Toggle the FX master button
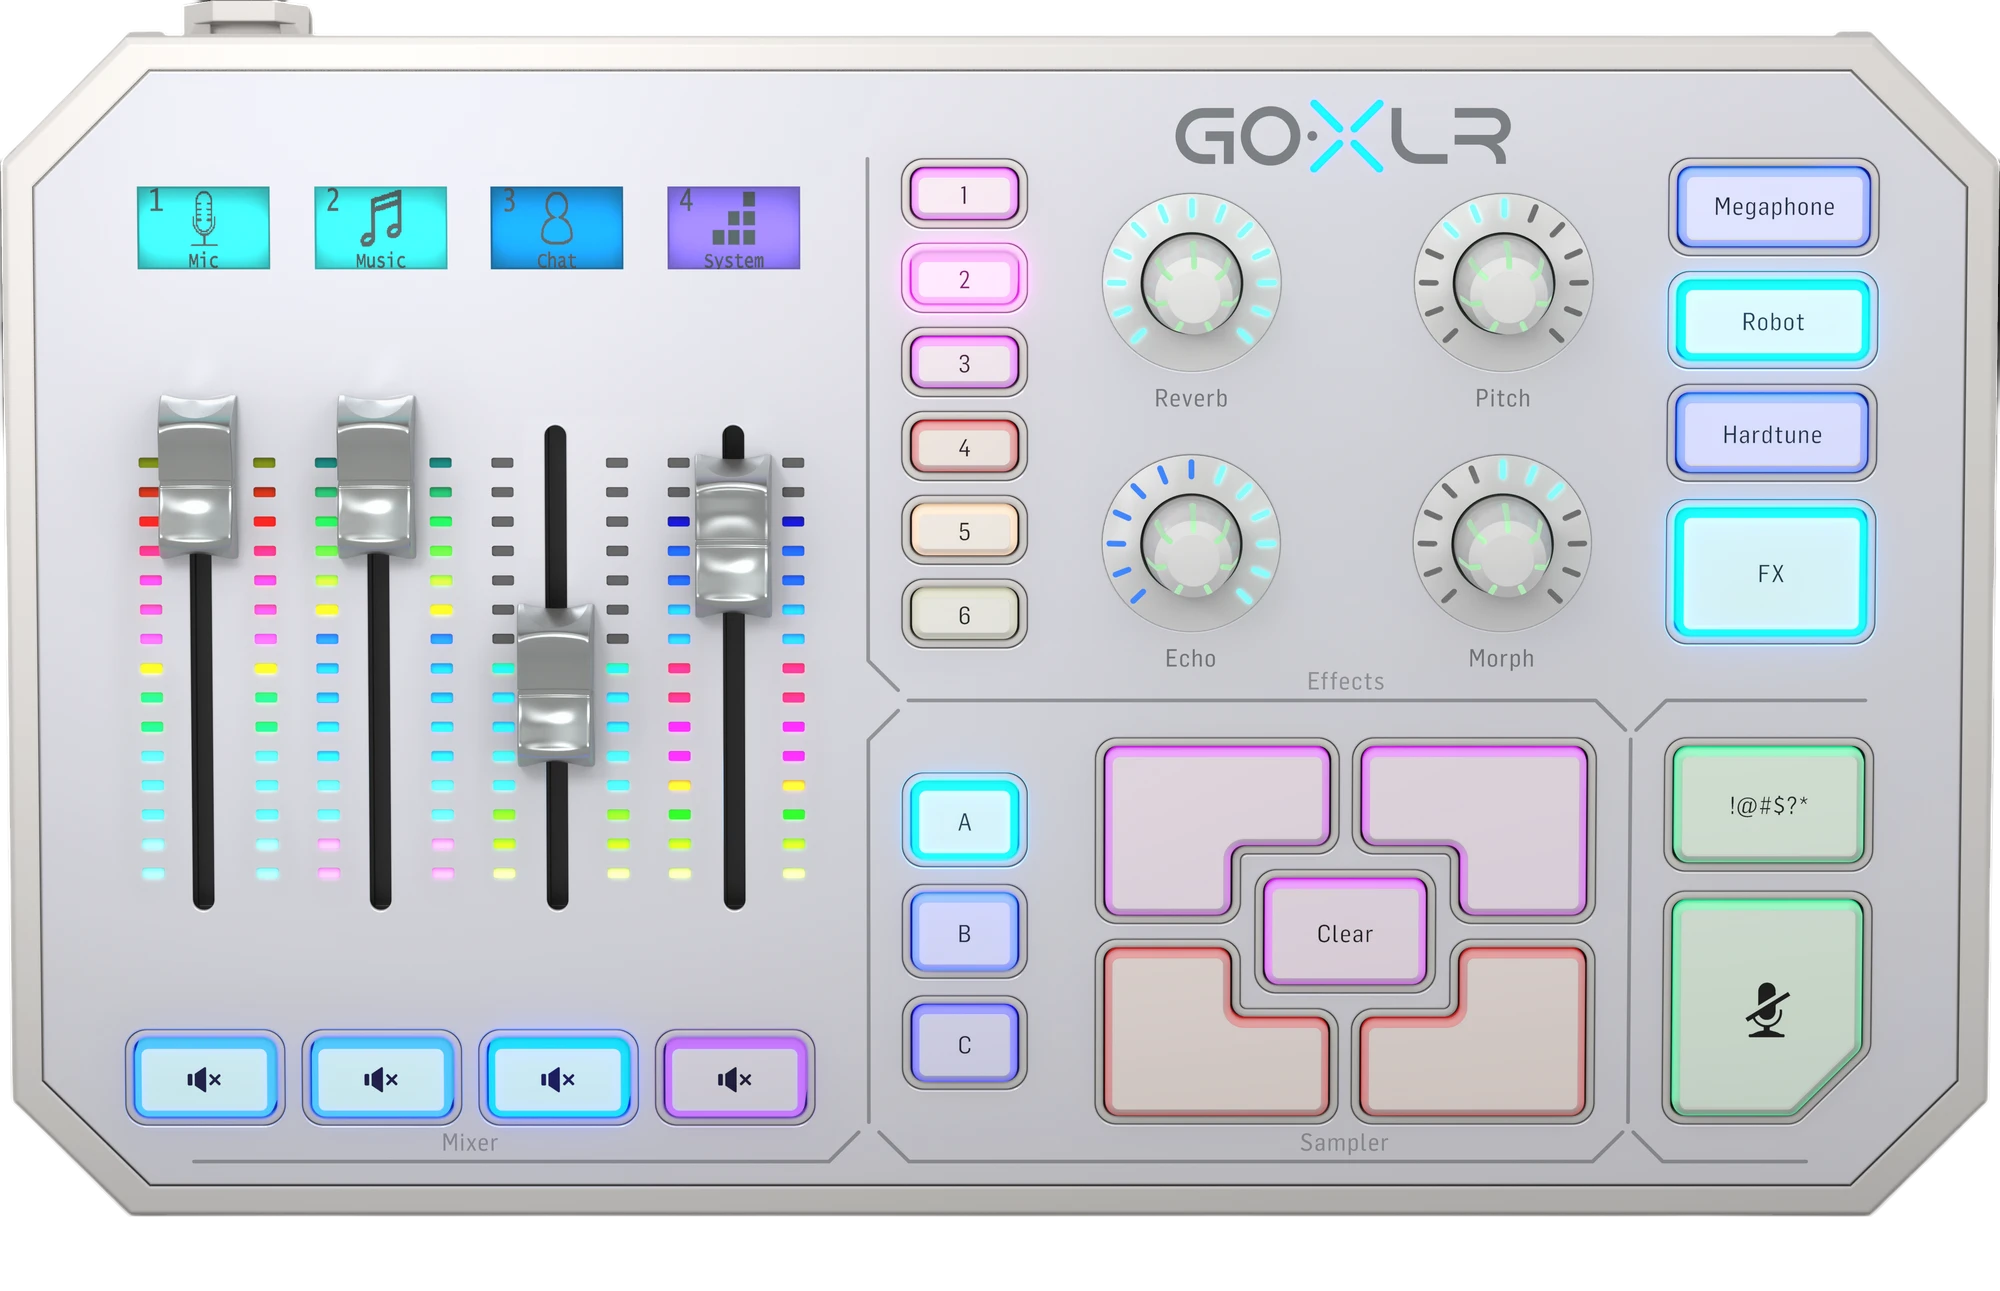The width and height of the screenshot is (2000, 1291). point(1770,572)
